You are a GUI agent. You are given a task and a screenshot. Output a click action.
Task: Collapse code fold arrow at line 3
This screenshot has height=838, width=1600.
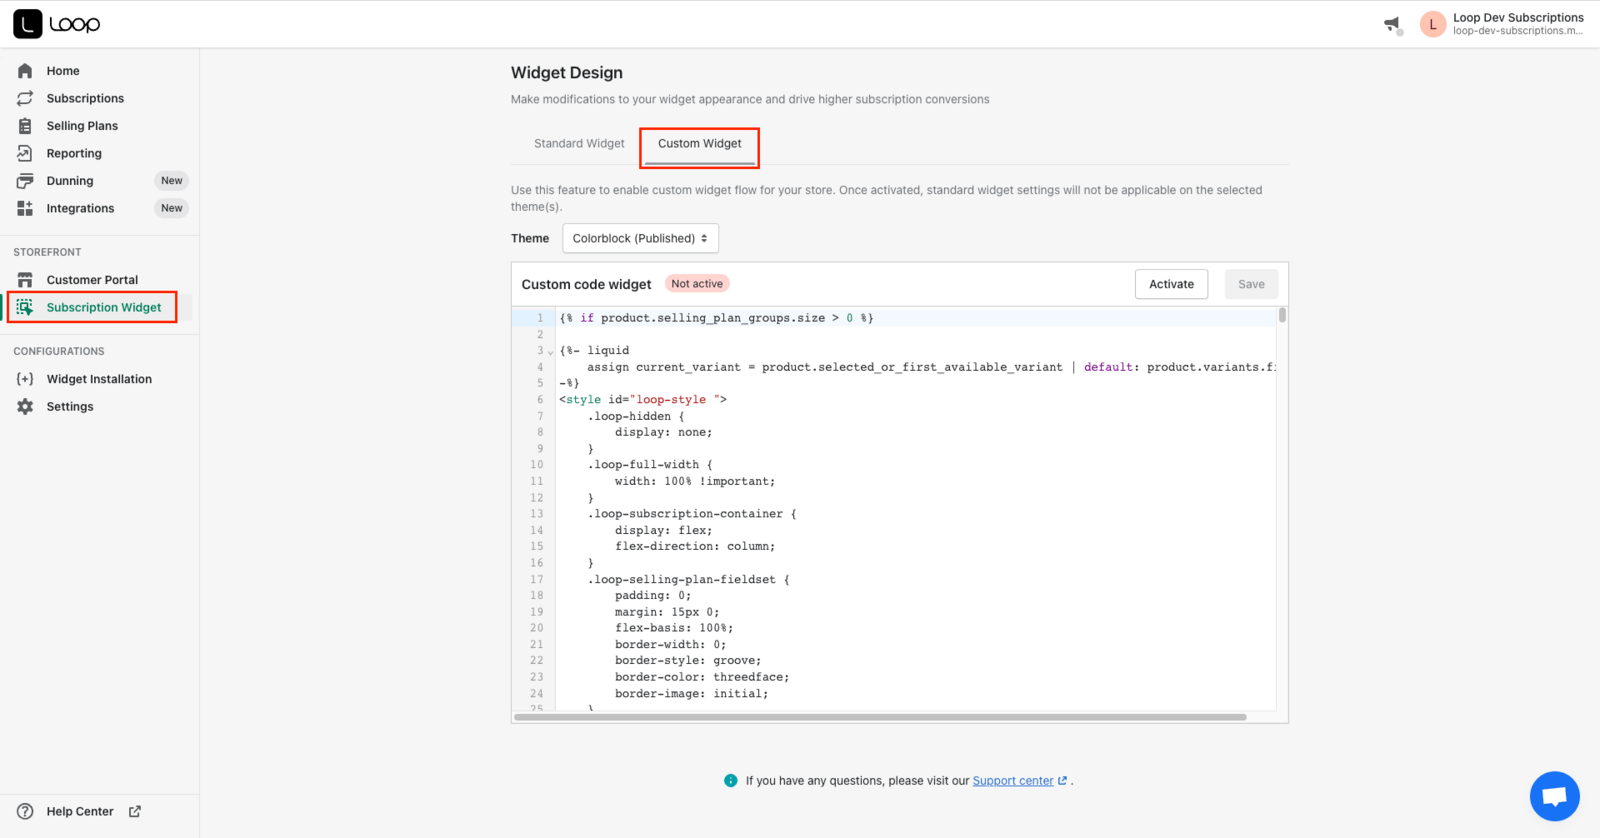tap(550, 352)
